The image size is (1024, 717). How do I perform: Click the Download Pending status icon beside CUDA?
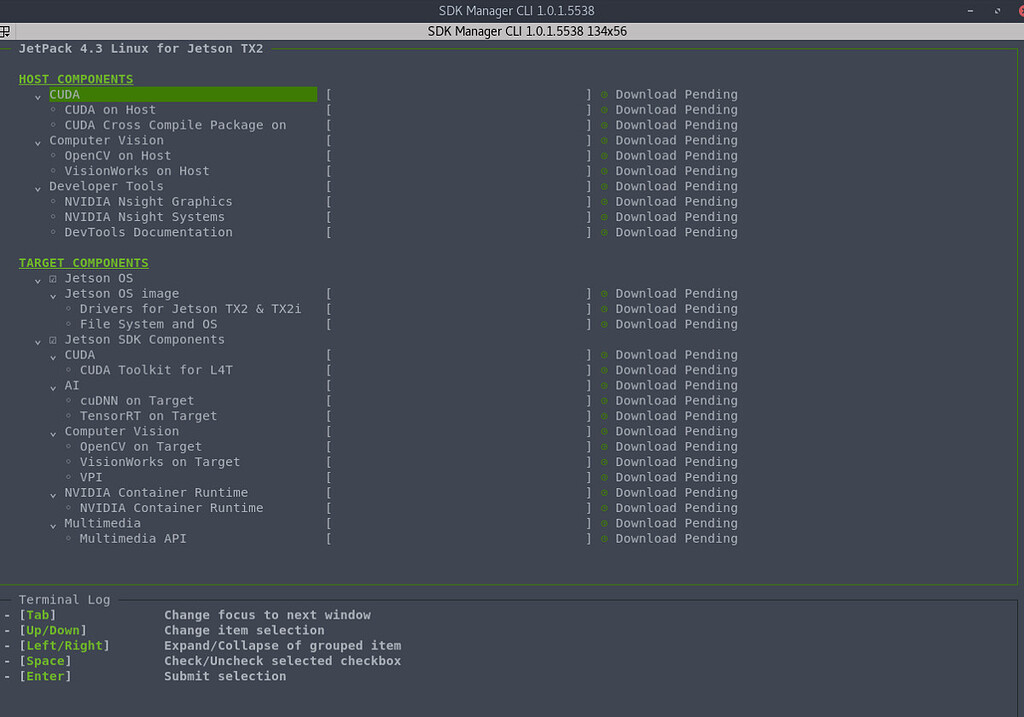(603, 94)
